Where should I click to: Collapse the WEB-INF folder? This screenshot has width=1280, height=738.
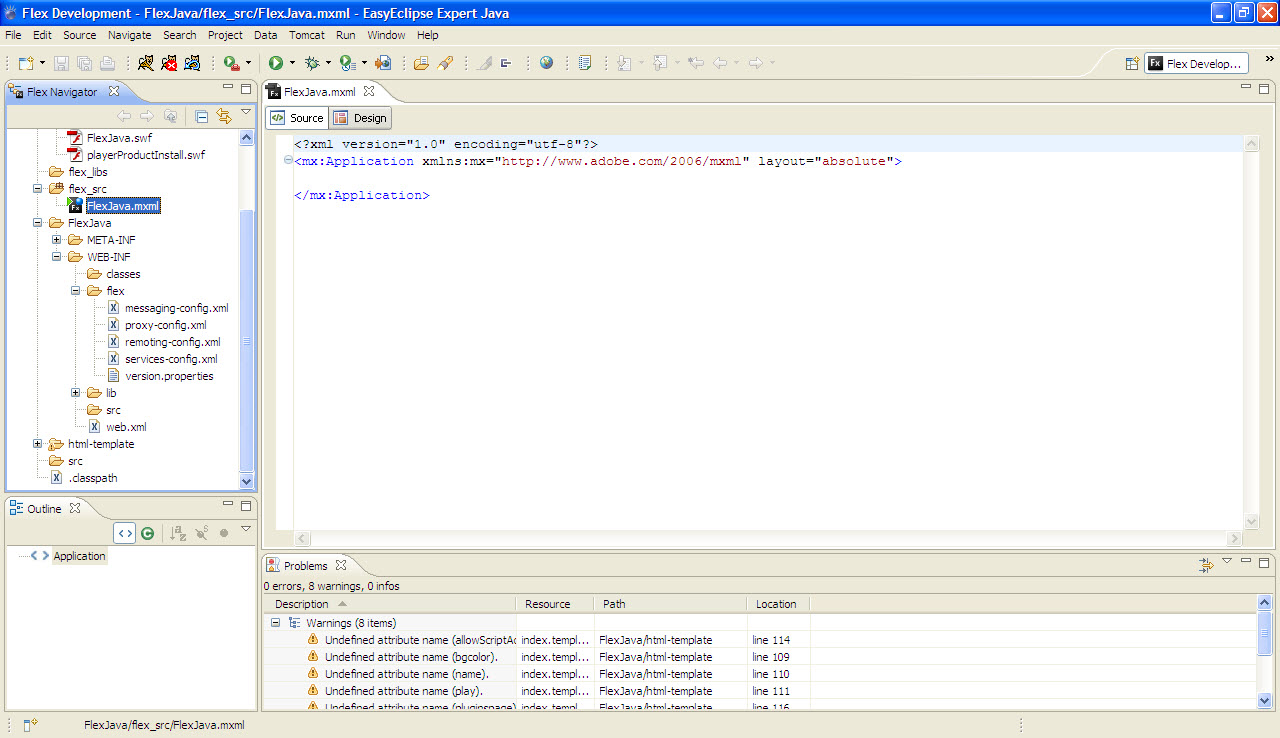click(57, 257)
